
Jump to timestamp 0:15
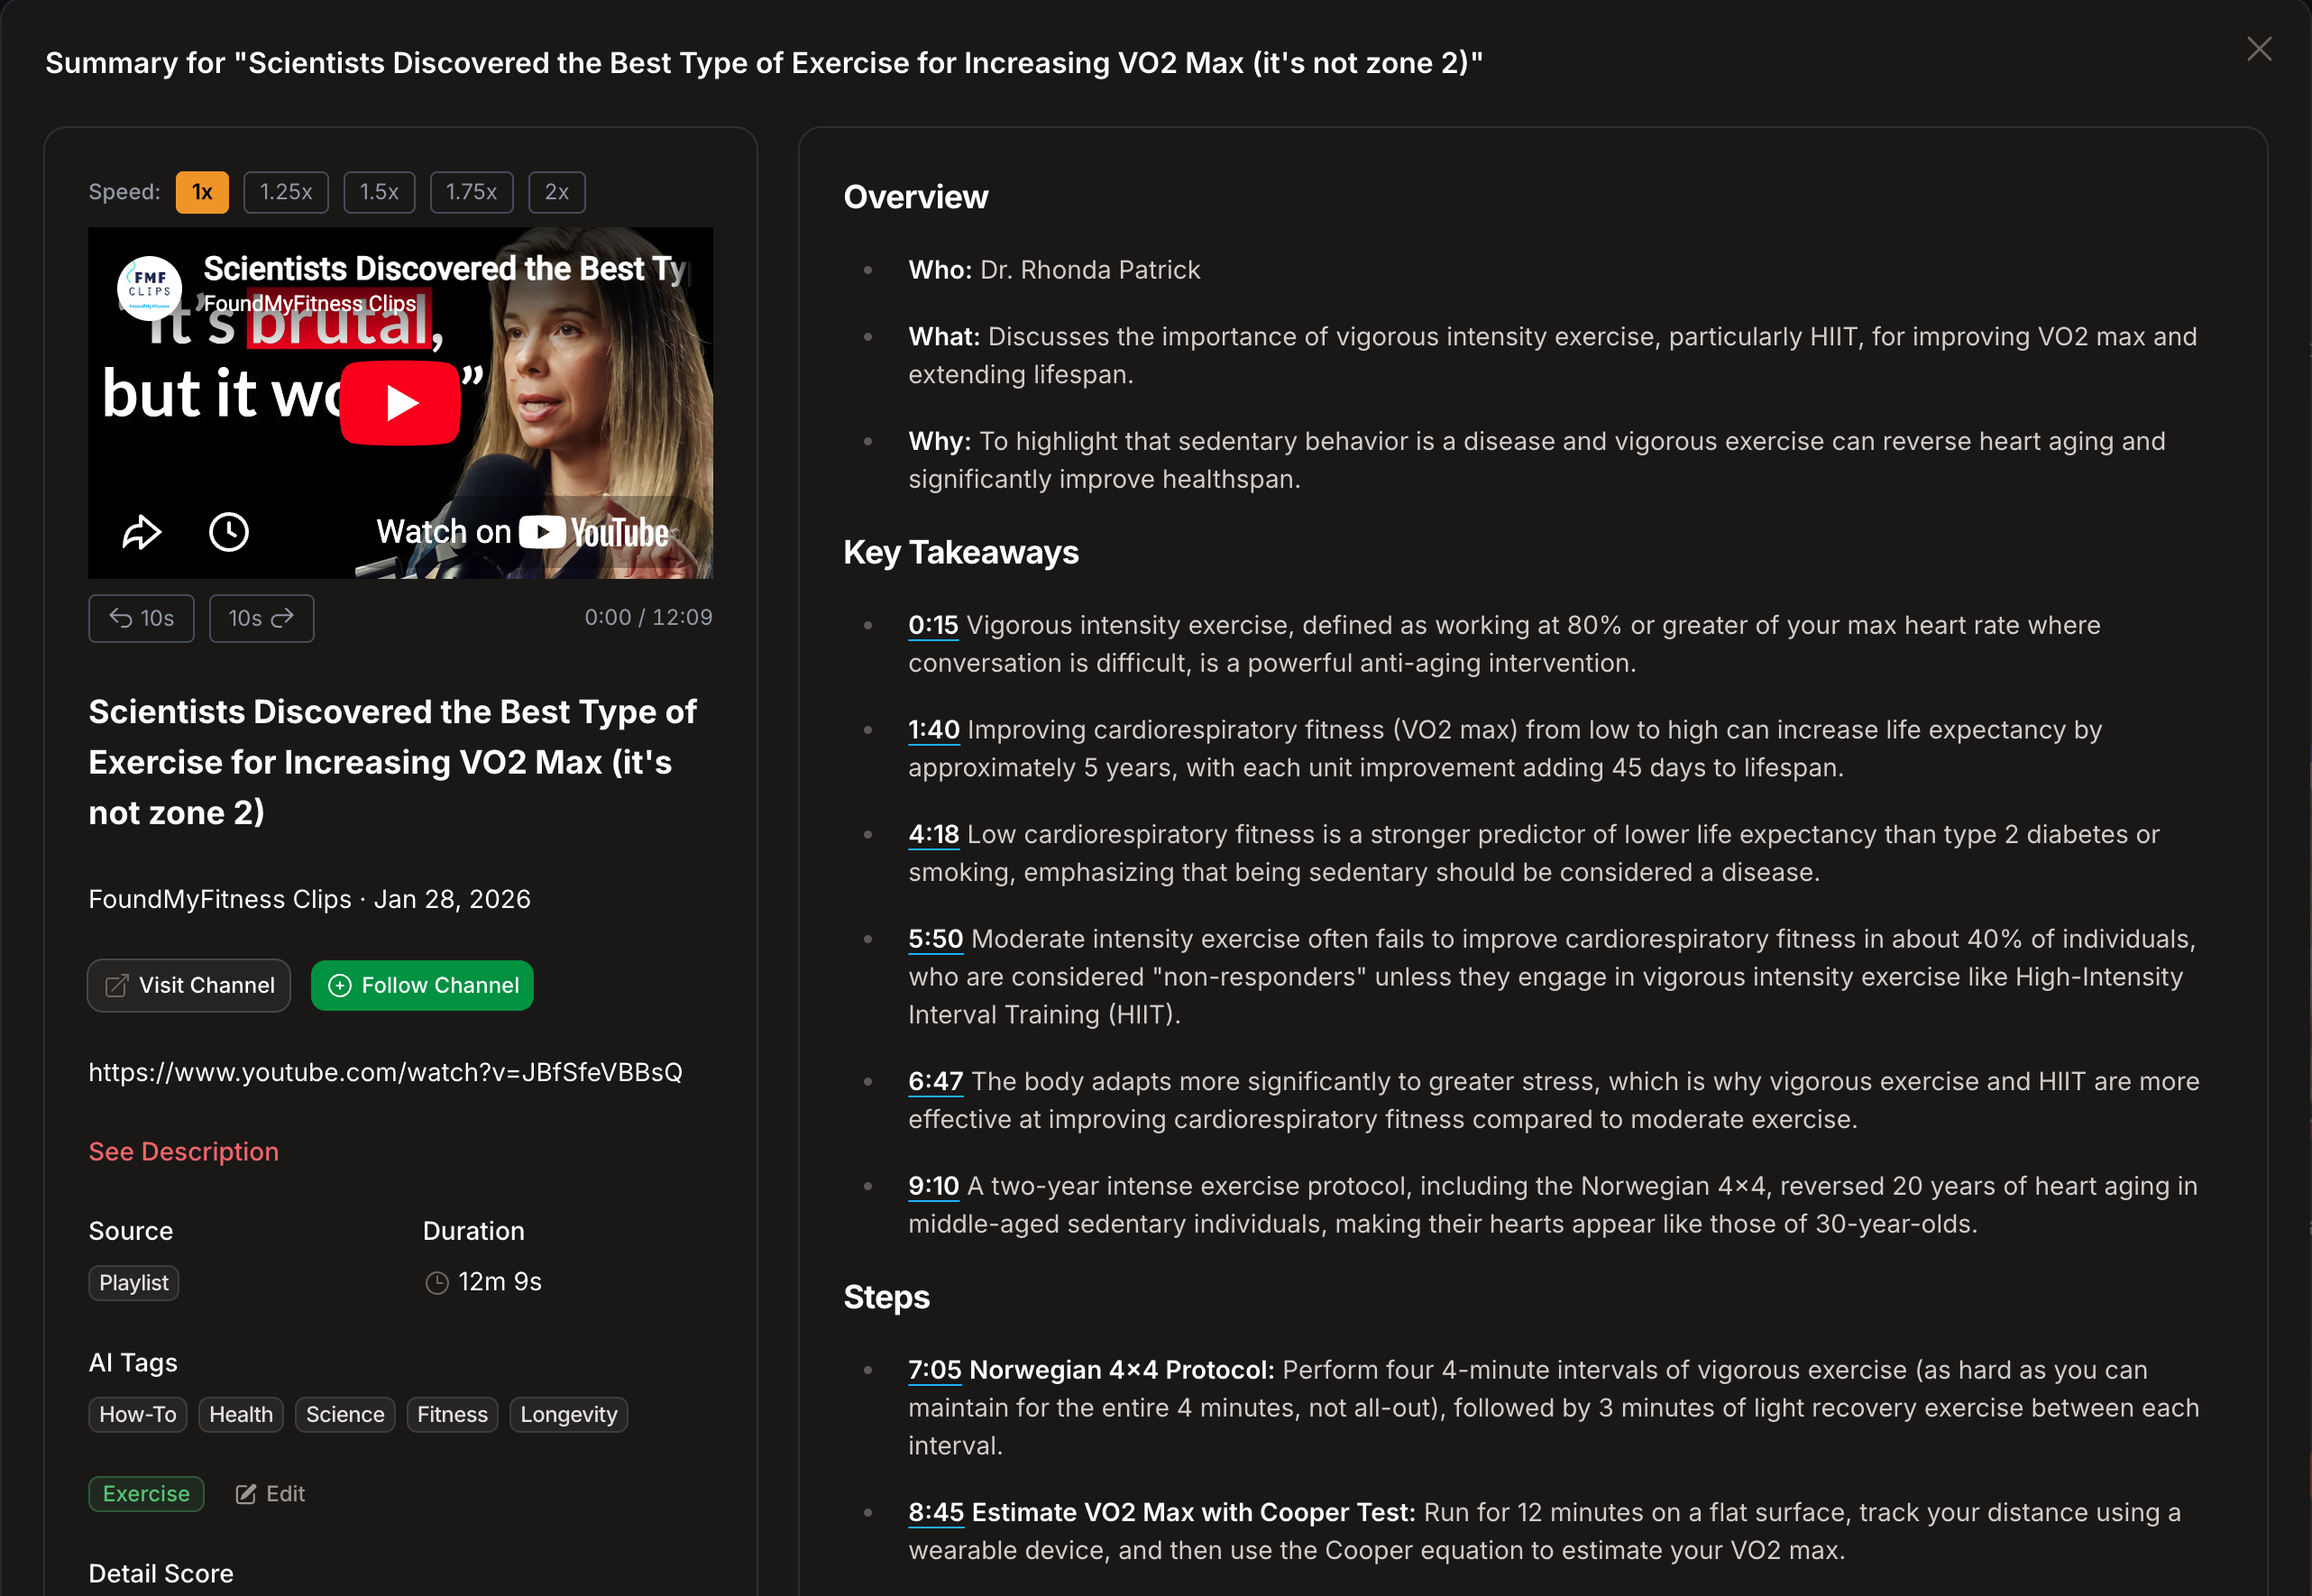pos(933,626)
